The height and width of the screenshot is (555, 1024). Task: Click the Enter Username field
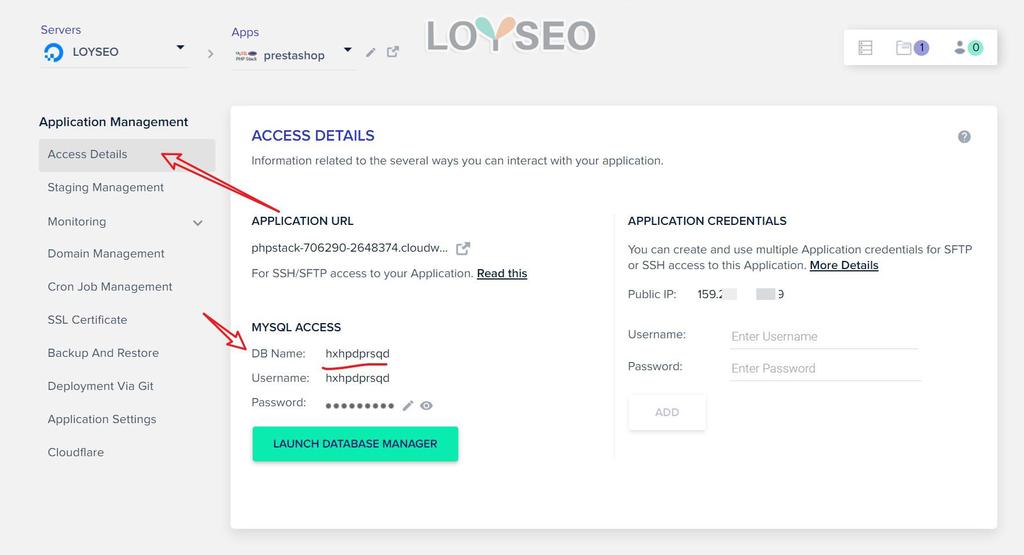tap(823, 337)
